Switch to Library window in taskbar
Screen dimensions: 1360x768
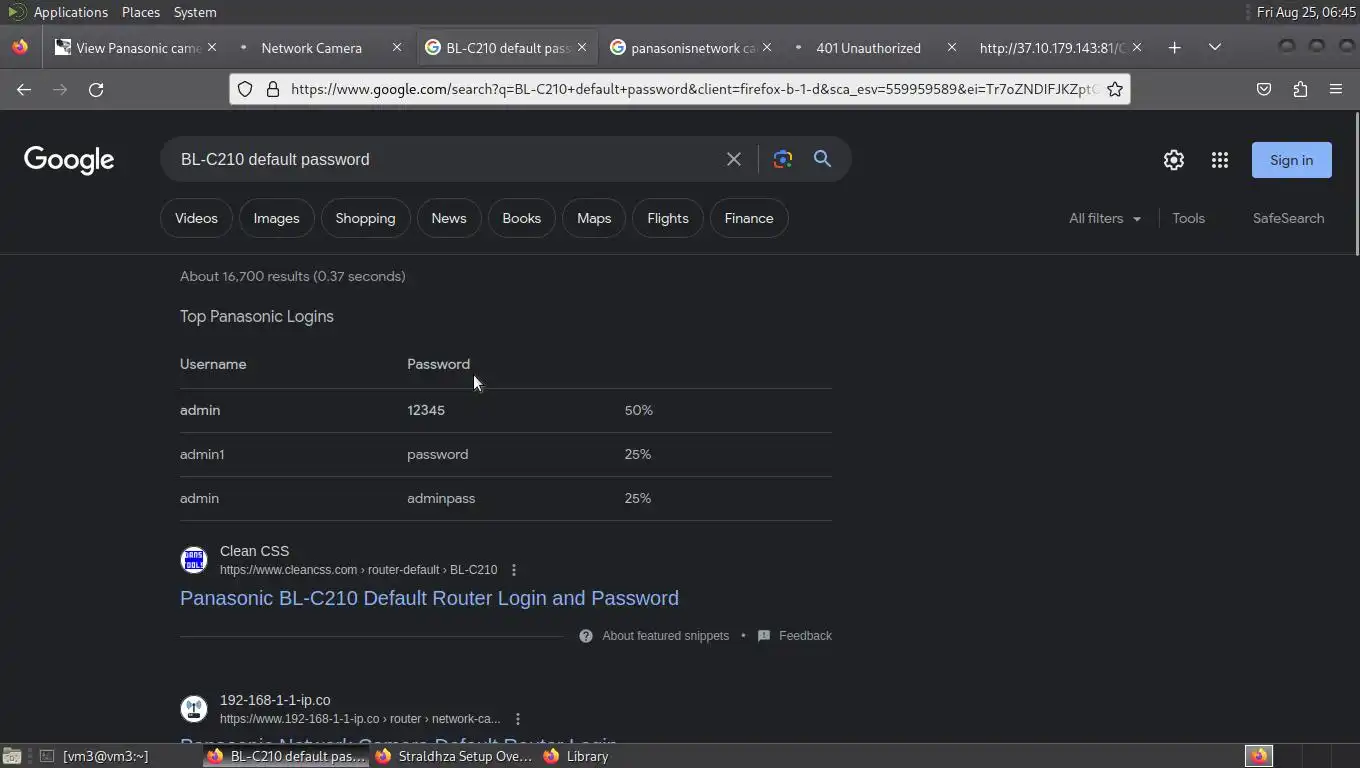coord(577,756)
